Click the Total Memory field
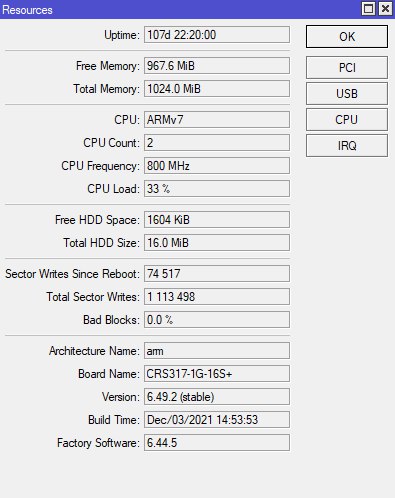This screenshot has width=395, height=498. pyautogui.click(x=217, y=89)
